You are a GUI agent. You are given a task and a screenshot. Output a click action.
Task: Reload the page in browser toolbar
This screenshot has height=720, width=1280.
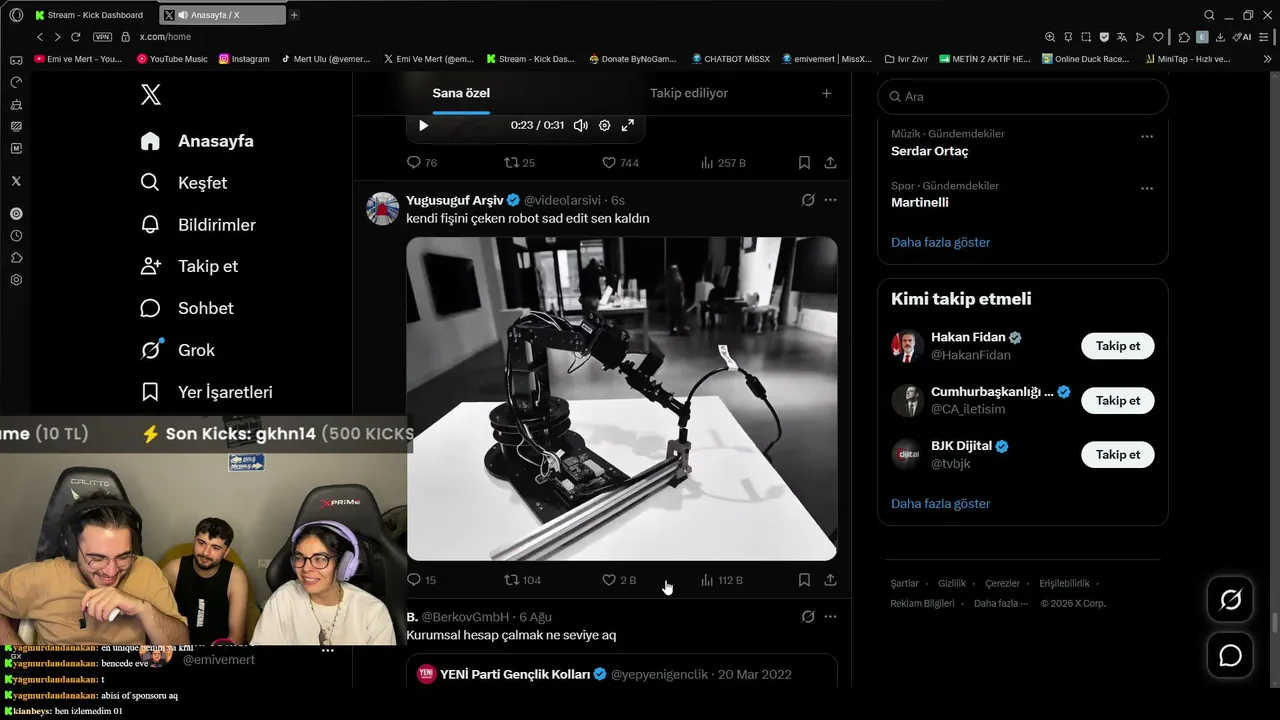tap(75, 37)
